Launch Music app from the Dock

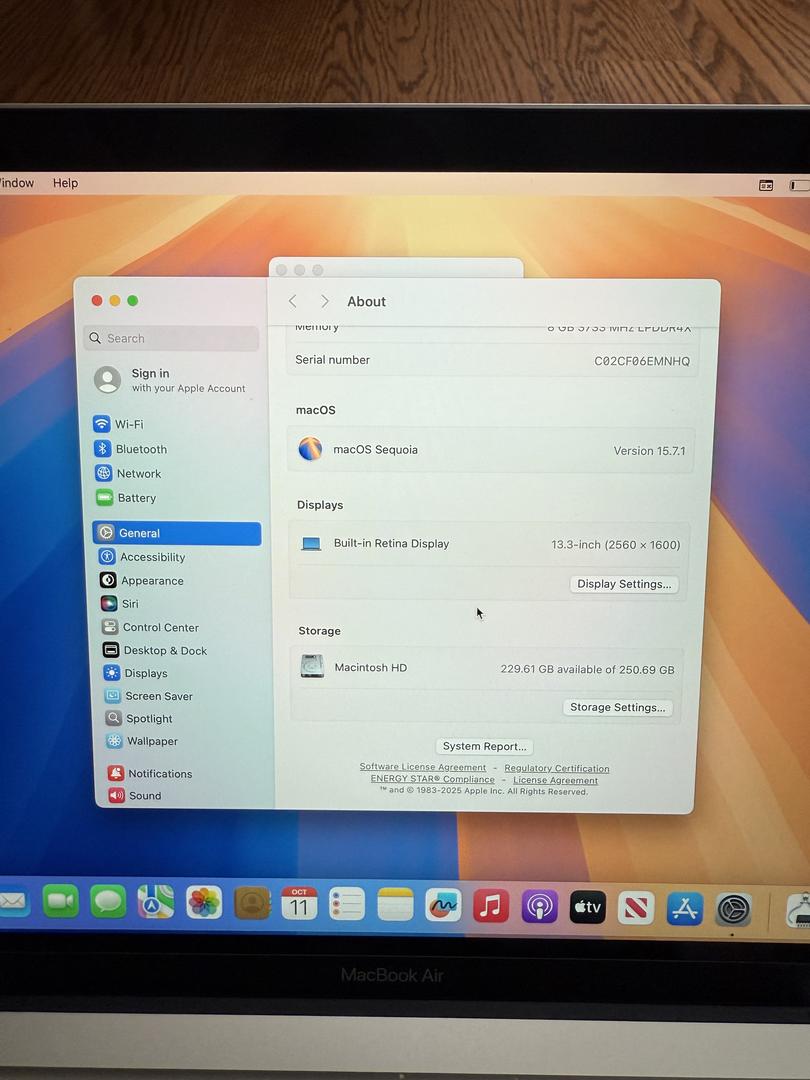click(x=490, y=906)
